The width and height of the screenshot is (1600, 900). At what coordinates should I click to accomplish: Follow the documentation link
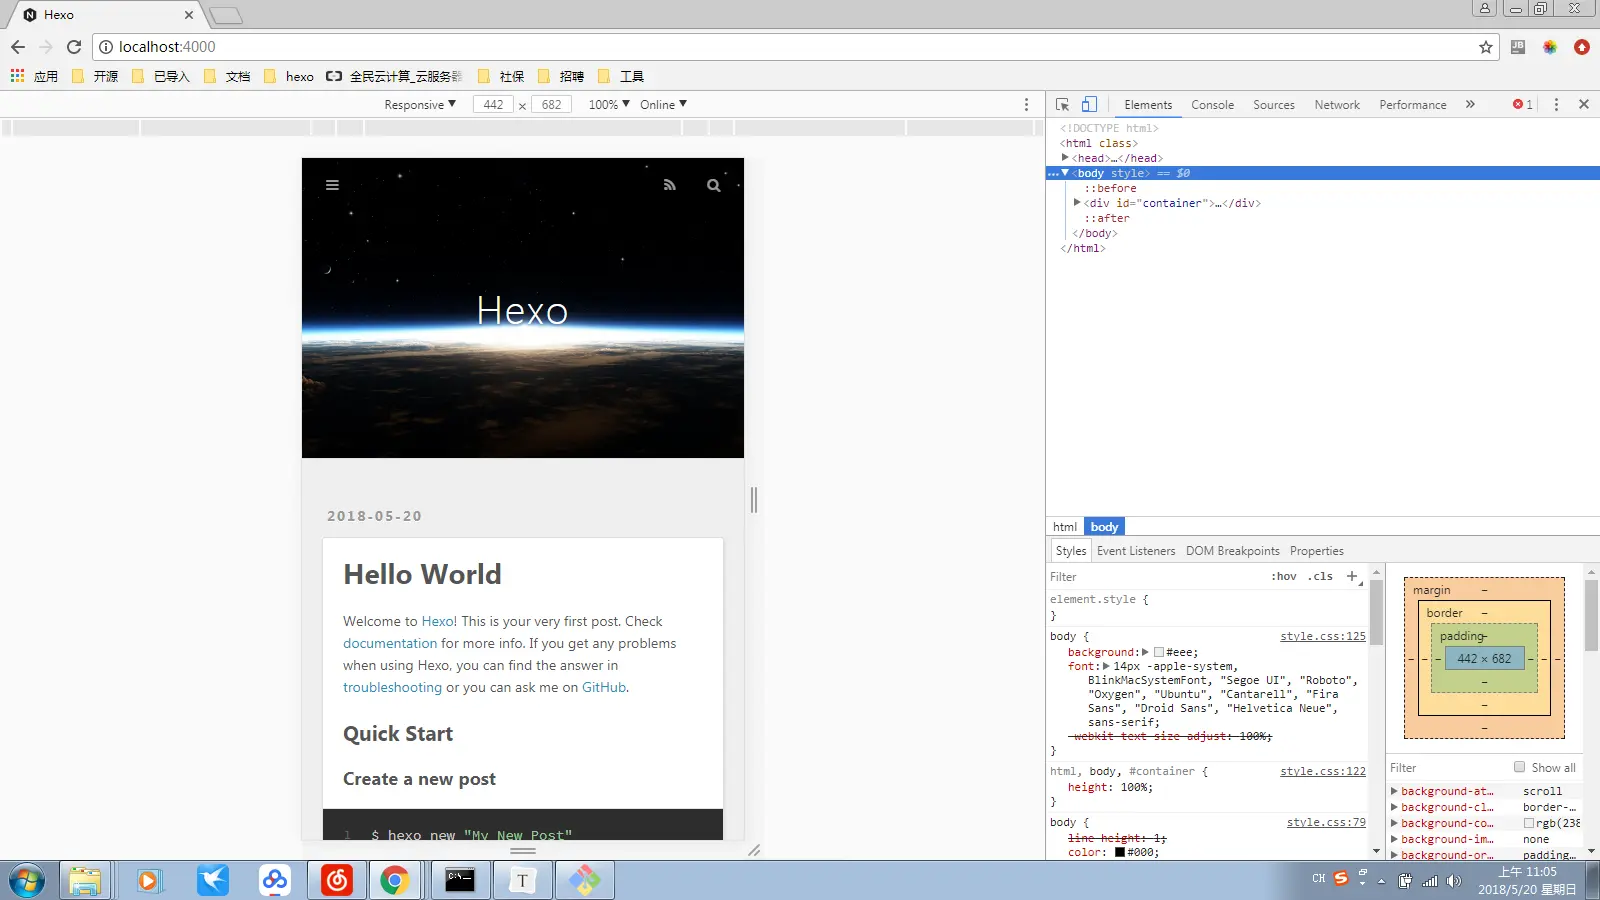point(390,643)
